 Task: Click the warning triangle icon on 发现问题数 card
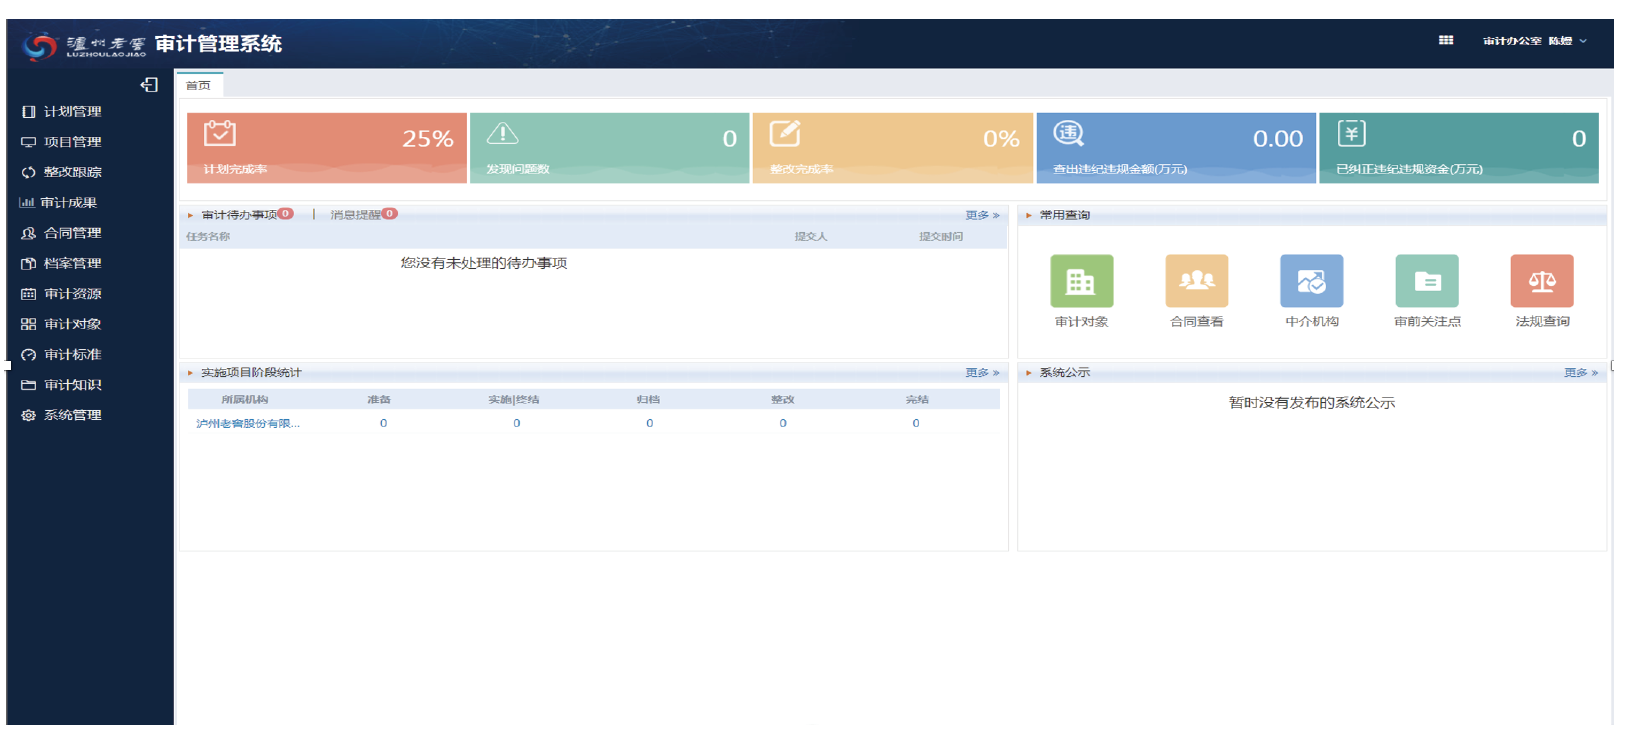[x=502, y=133]
